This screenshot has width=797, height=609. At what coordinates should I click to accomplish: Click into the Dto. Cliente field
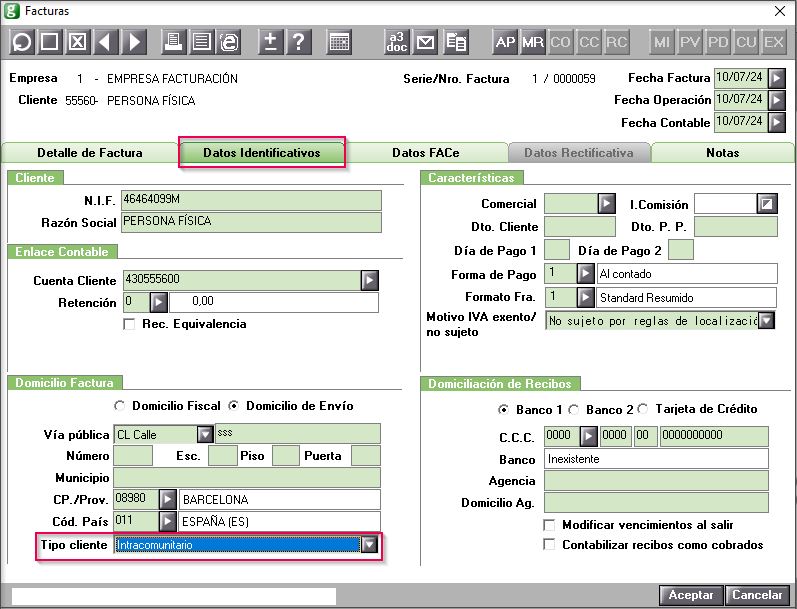[579, 227]
